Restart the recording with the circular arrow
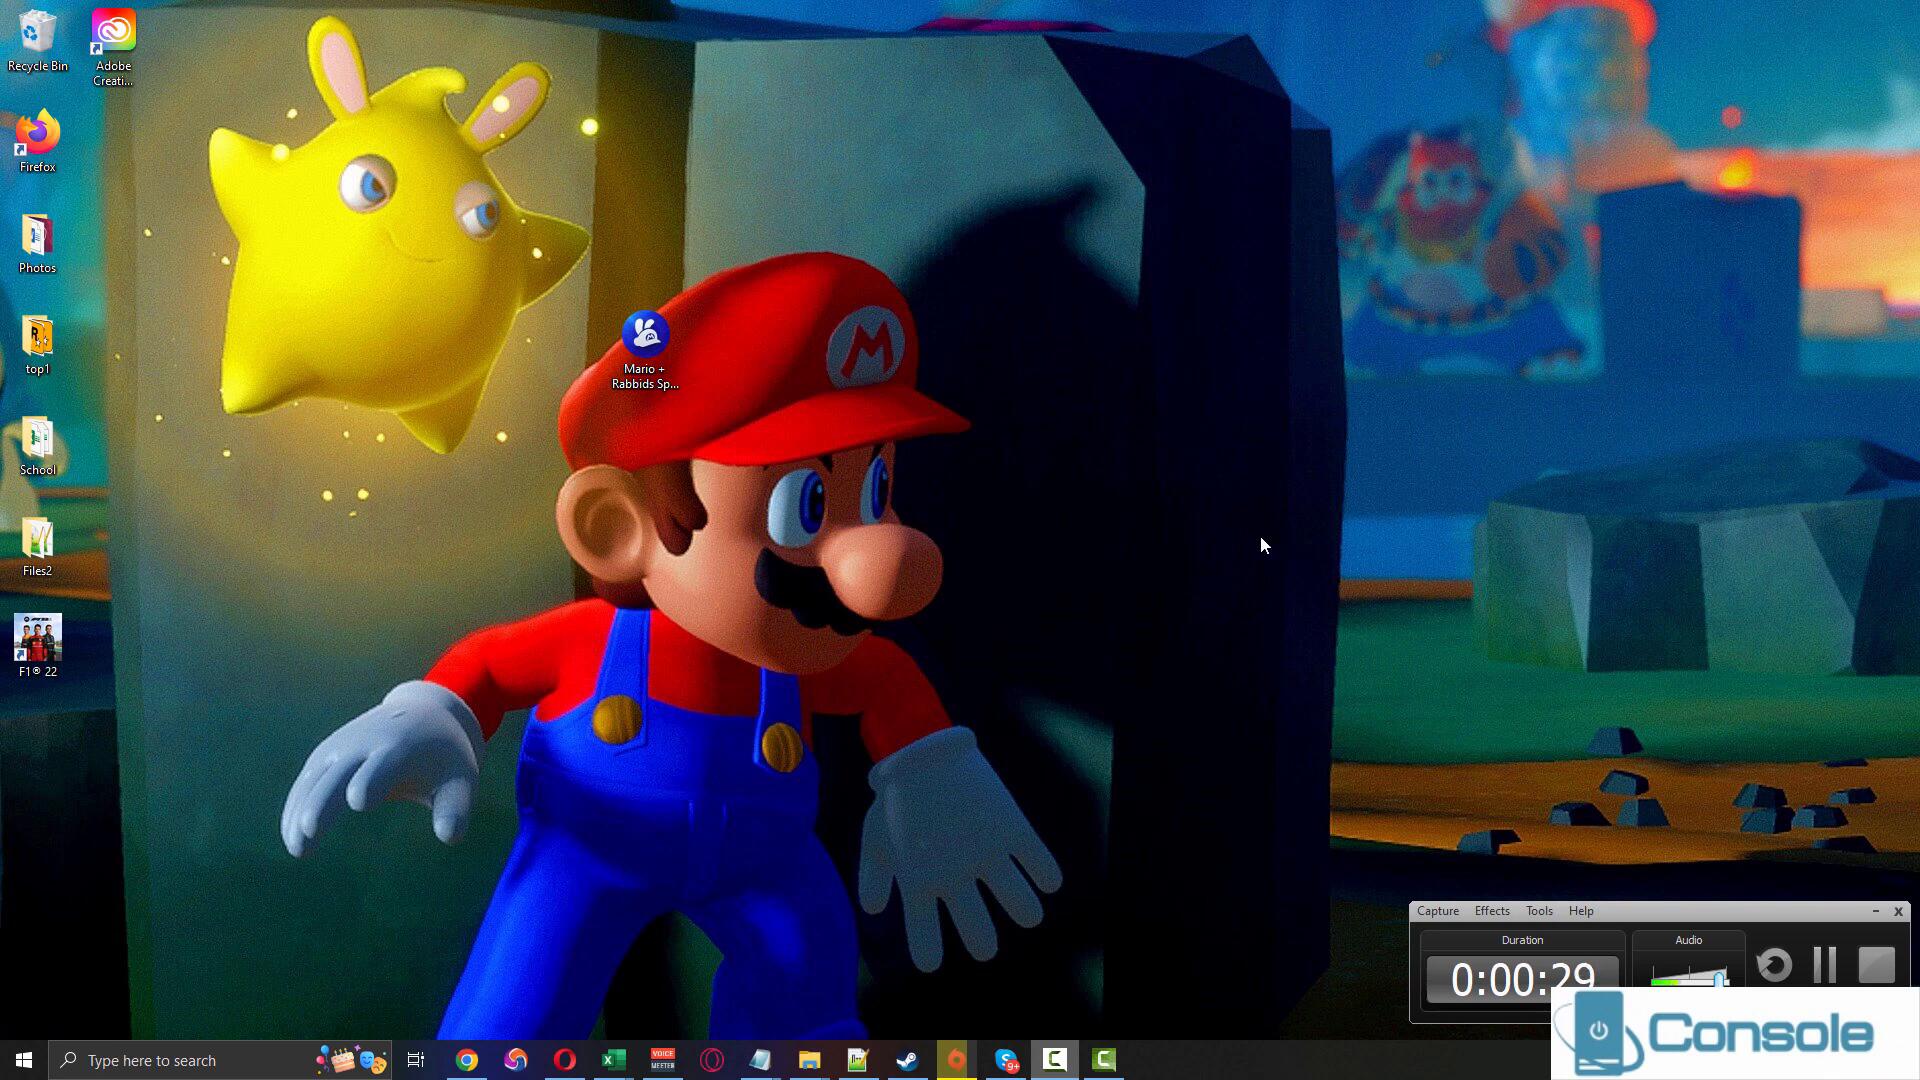 1774,965
